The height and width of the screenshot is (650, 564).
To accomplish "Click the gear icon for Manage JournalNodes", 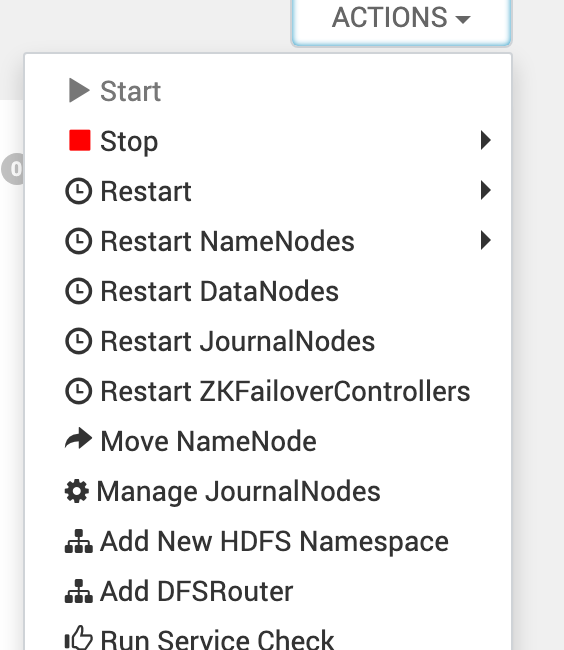I will (x=77, y=491).
